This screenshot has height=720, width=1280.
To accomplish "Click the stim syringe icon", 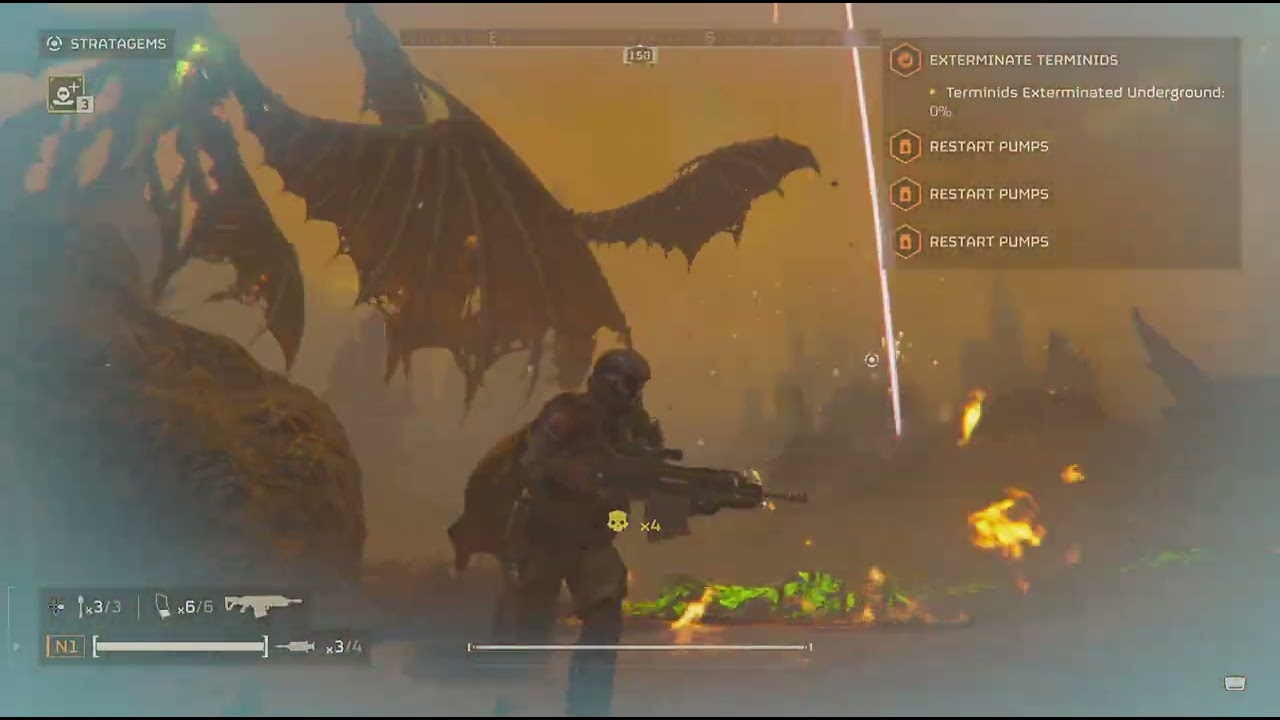I will [296, 647].
